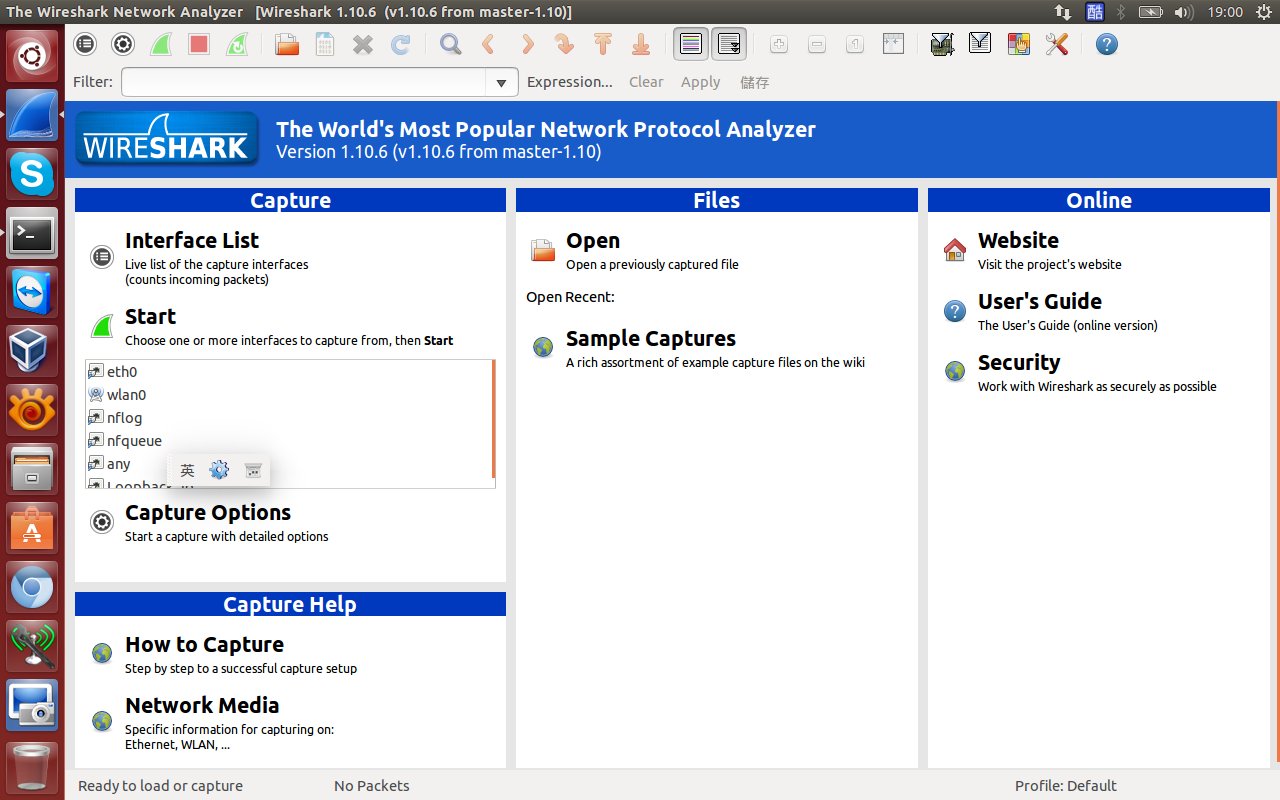Open preferences wrench icon
1280x800 pixels.
tap(1056, 44)
